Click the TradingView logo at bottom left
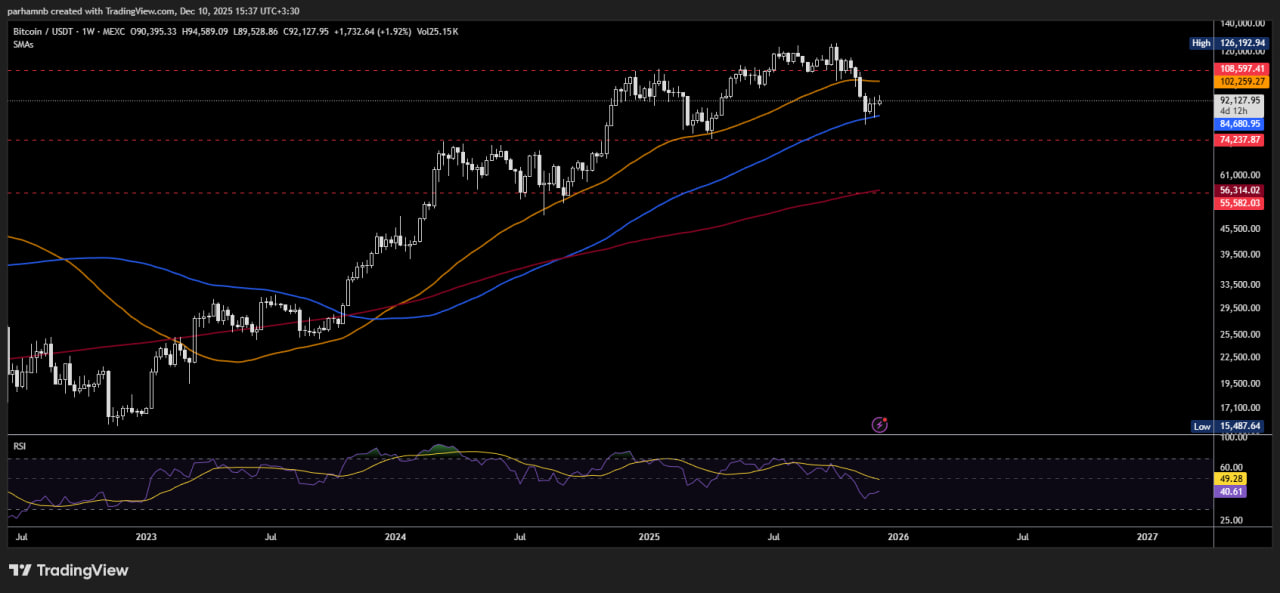This screenshot has width=1280, height=593. pos(69,570)
